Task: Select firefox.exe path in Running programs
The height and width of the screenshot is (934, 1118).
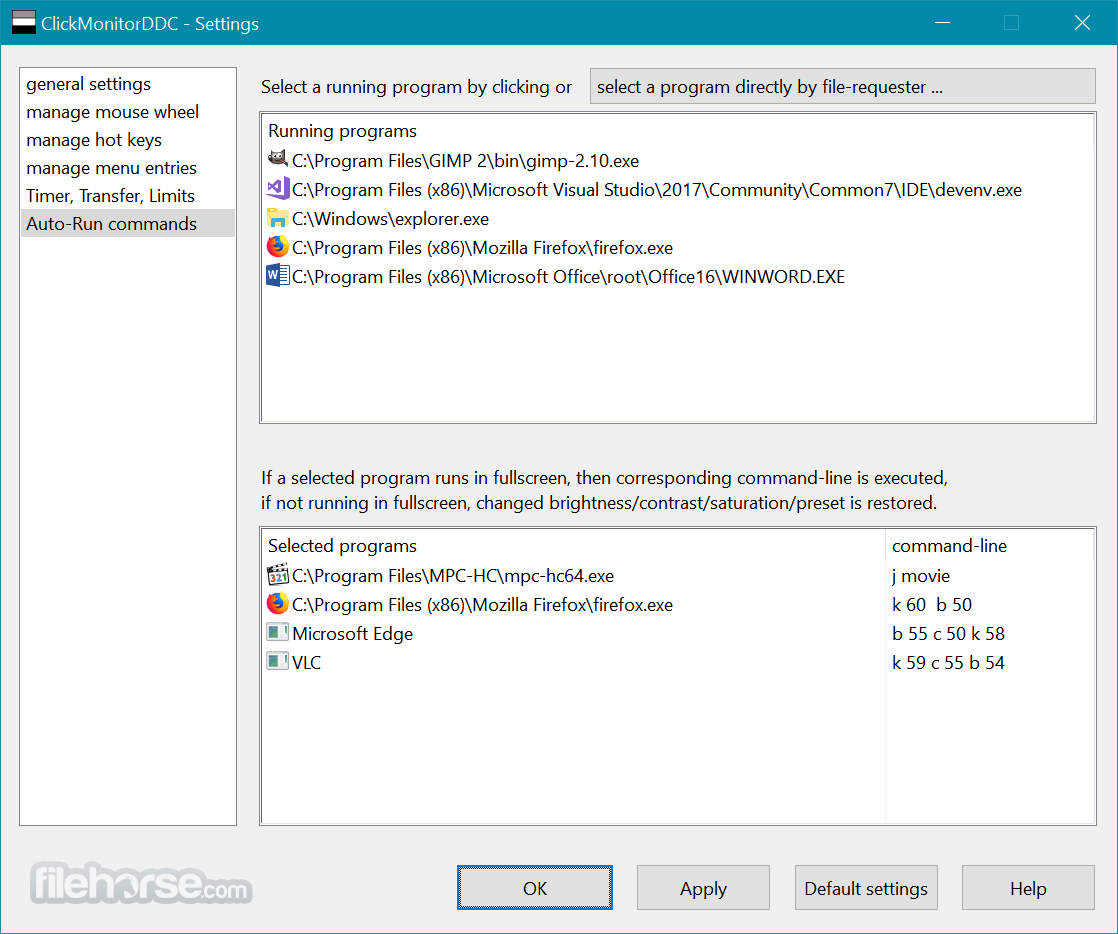Action: (x=483, y=248)
